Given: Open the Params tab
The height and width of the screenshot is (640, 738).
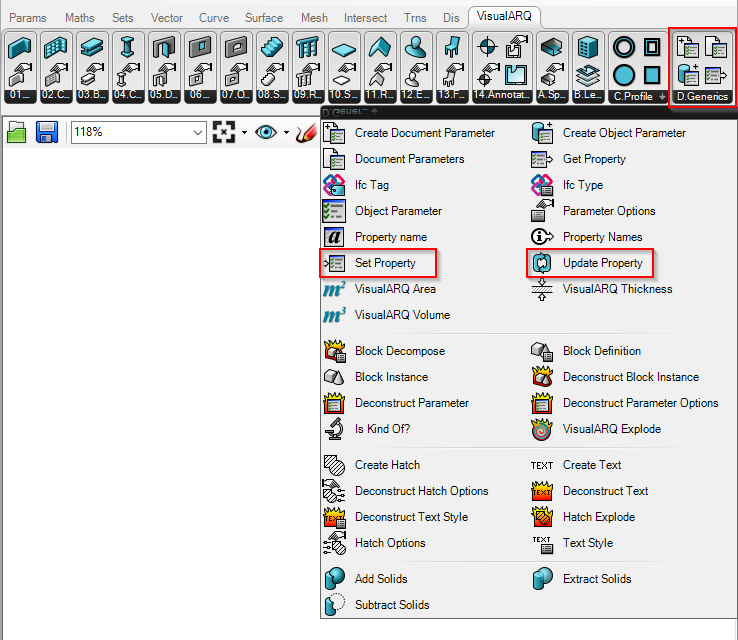Looking at the screenshot, I should [x=28, y=18].
